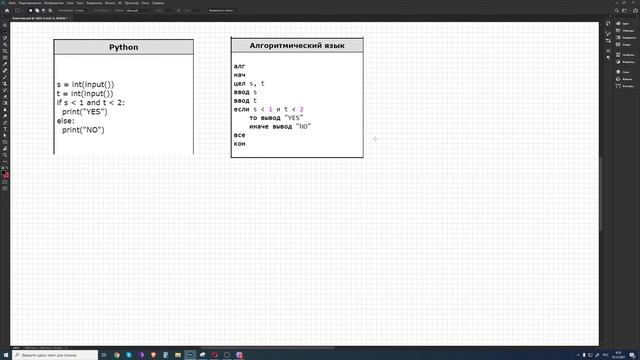Select the Pen tool
Viewport: 640px width, 360px height.
pos(5,122)
